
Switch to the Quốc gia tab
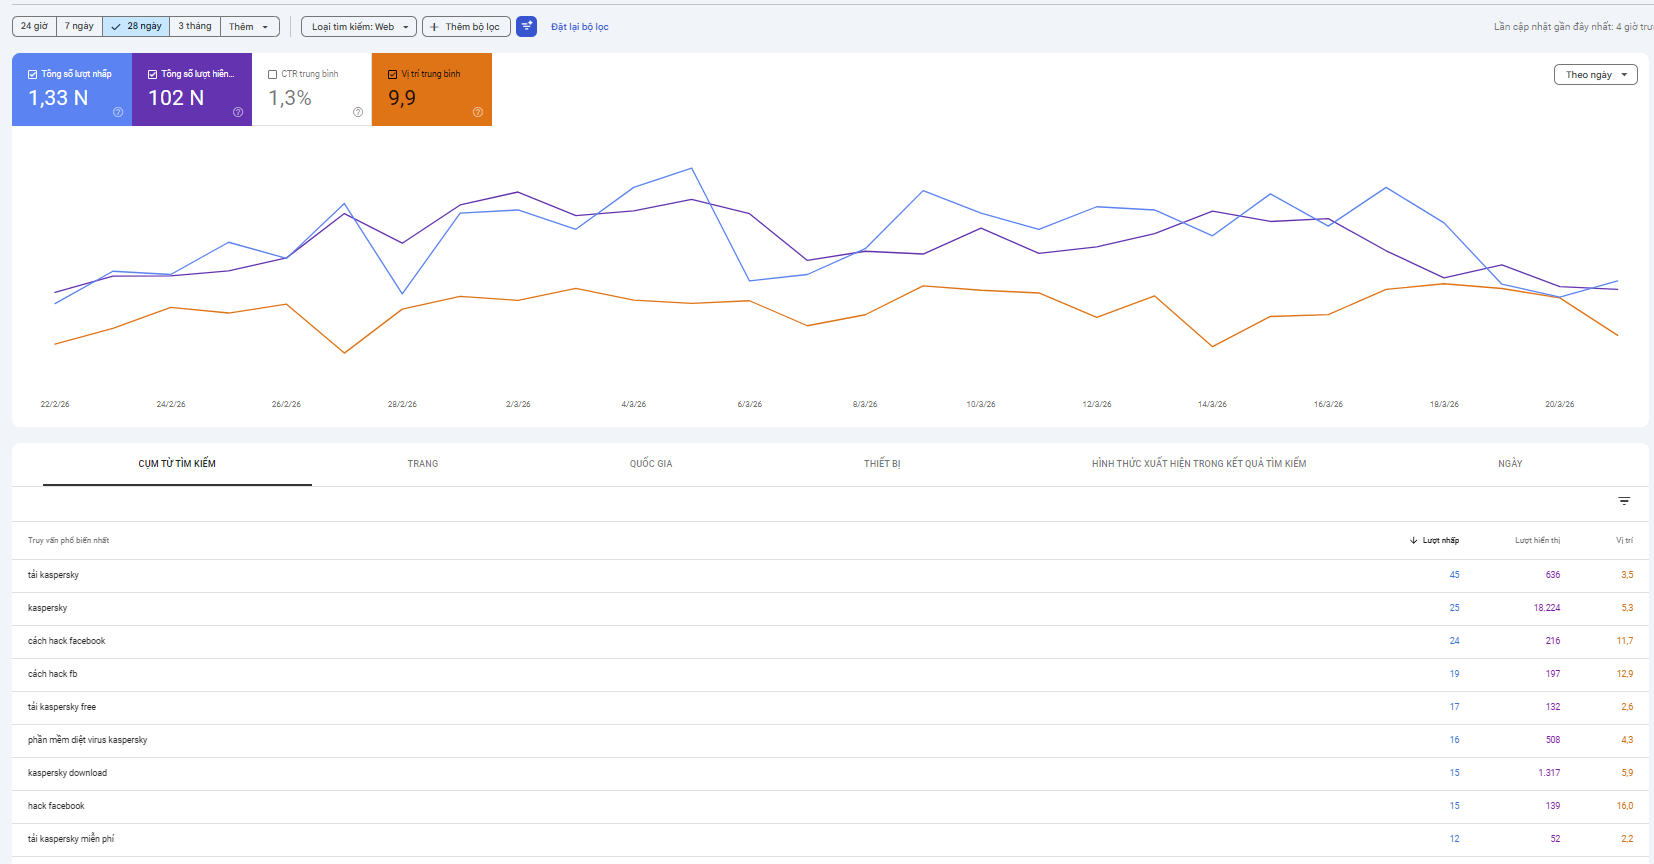[651, 464]
